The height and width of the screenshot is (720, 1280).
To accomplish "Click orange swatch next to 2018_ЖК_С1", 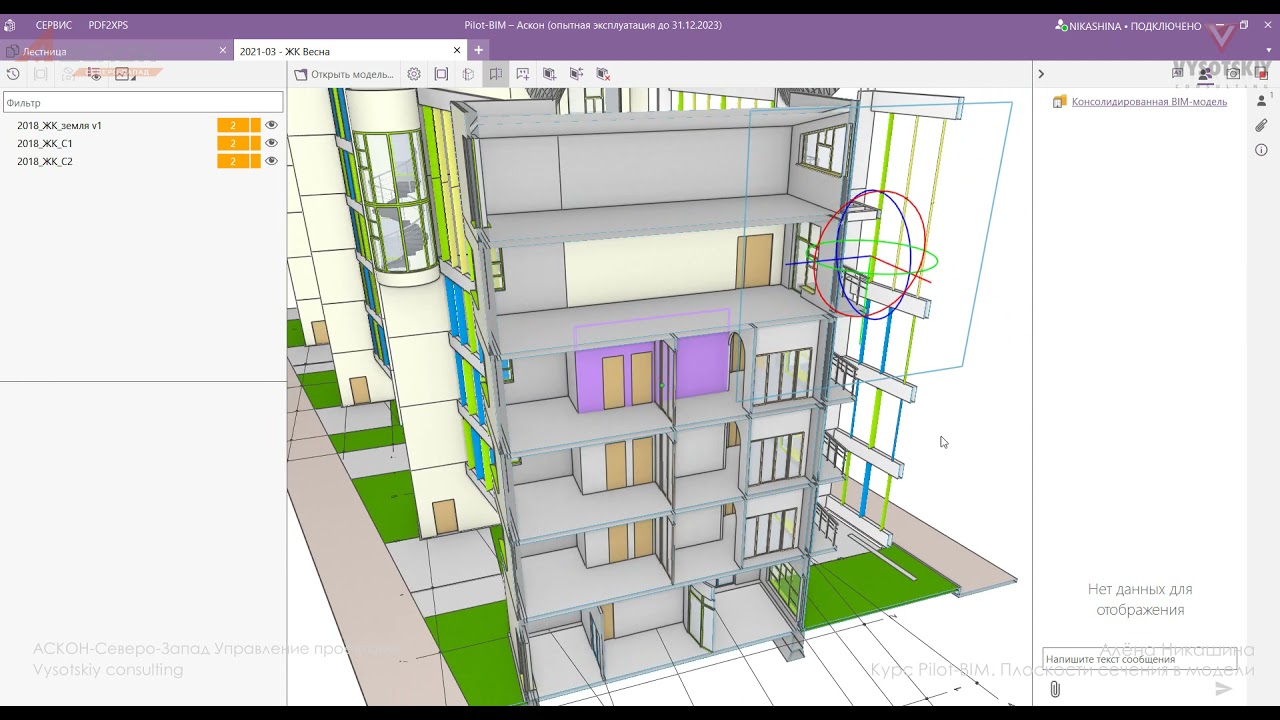I will coord(255,144).
